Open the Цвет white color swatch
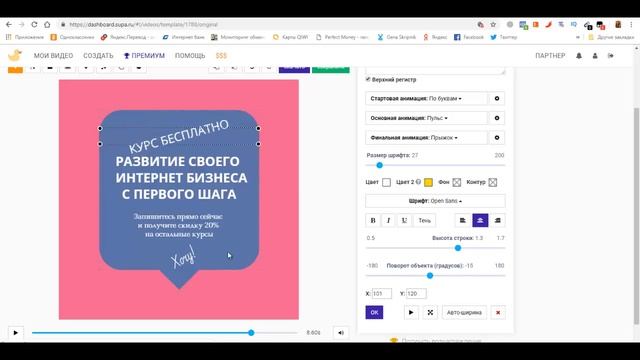This screenshot has width=640, height=360. pyautogui.click(x=387, y=182)
